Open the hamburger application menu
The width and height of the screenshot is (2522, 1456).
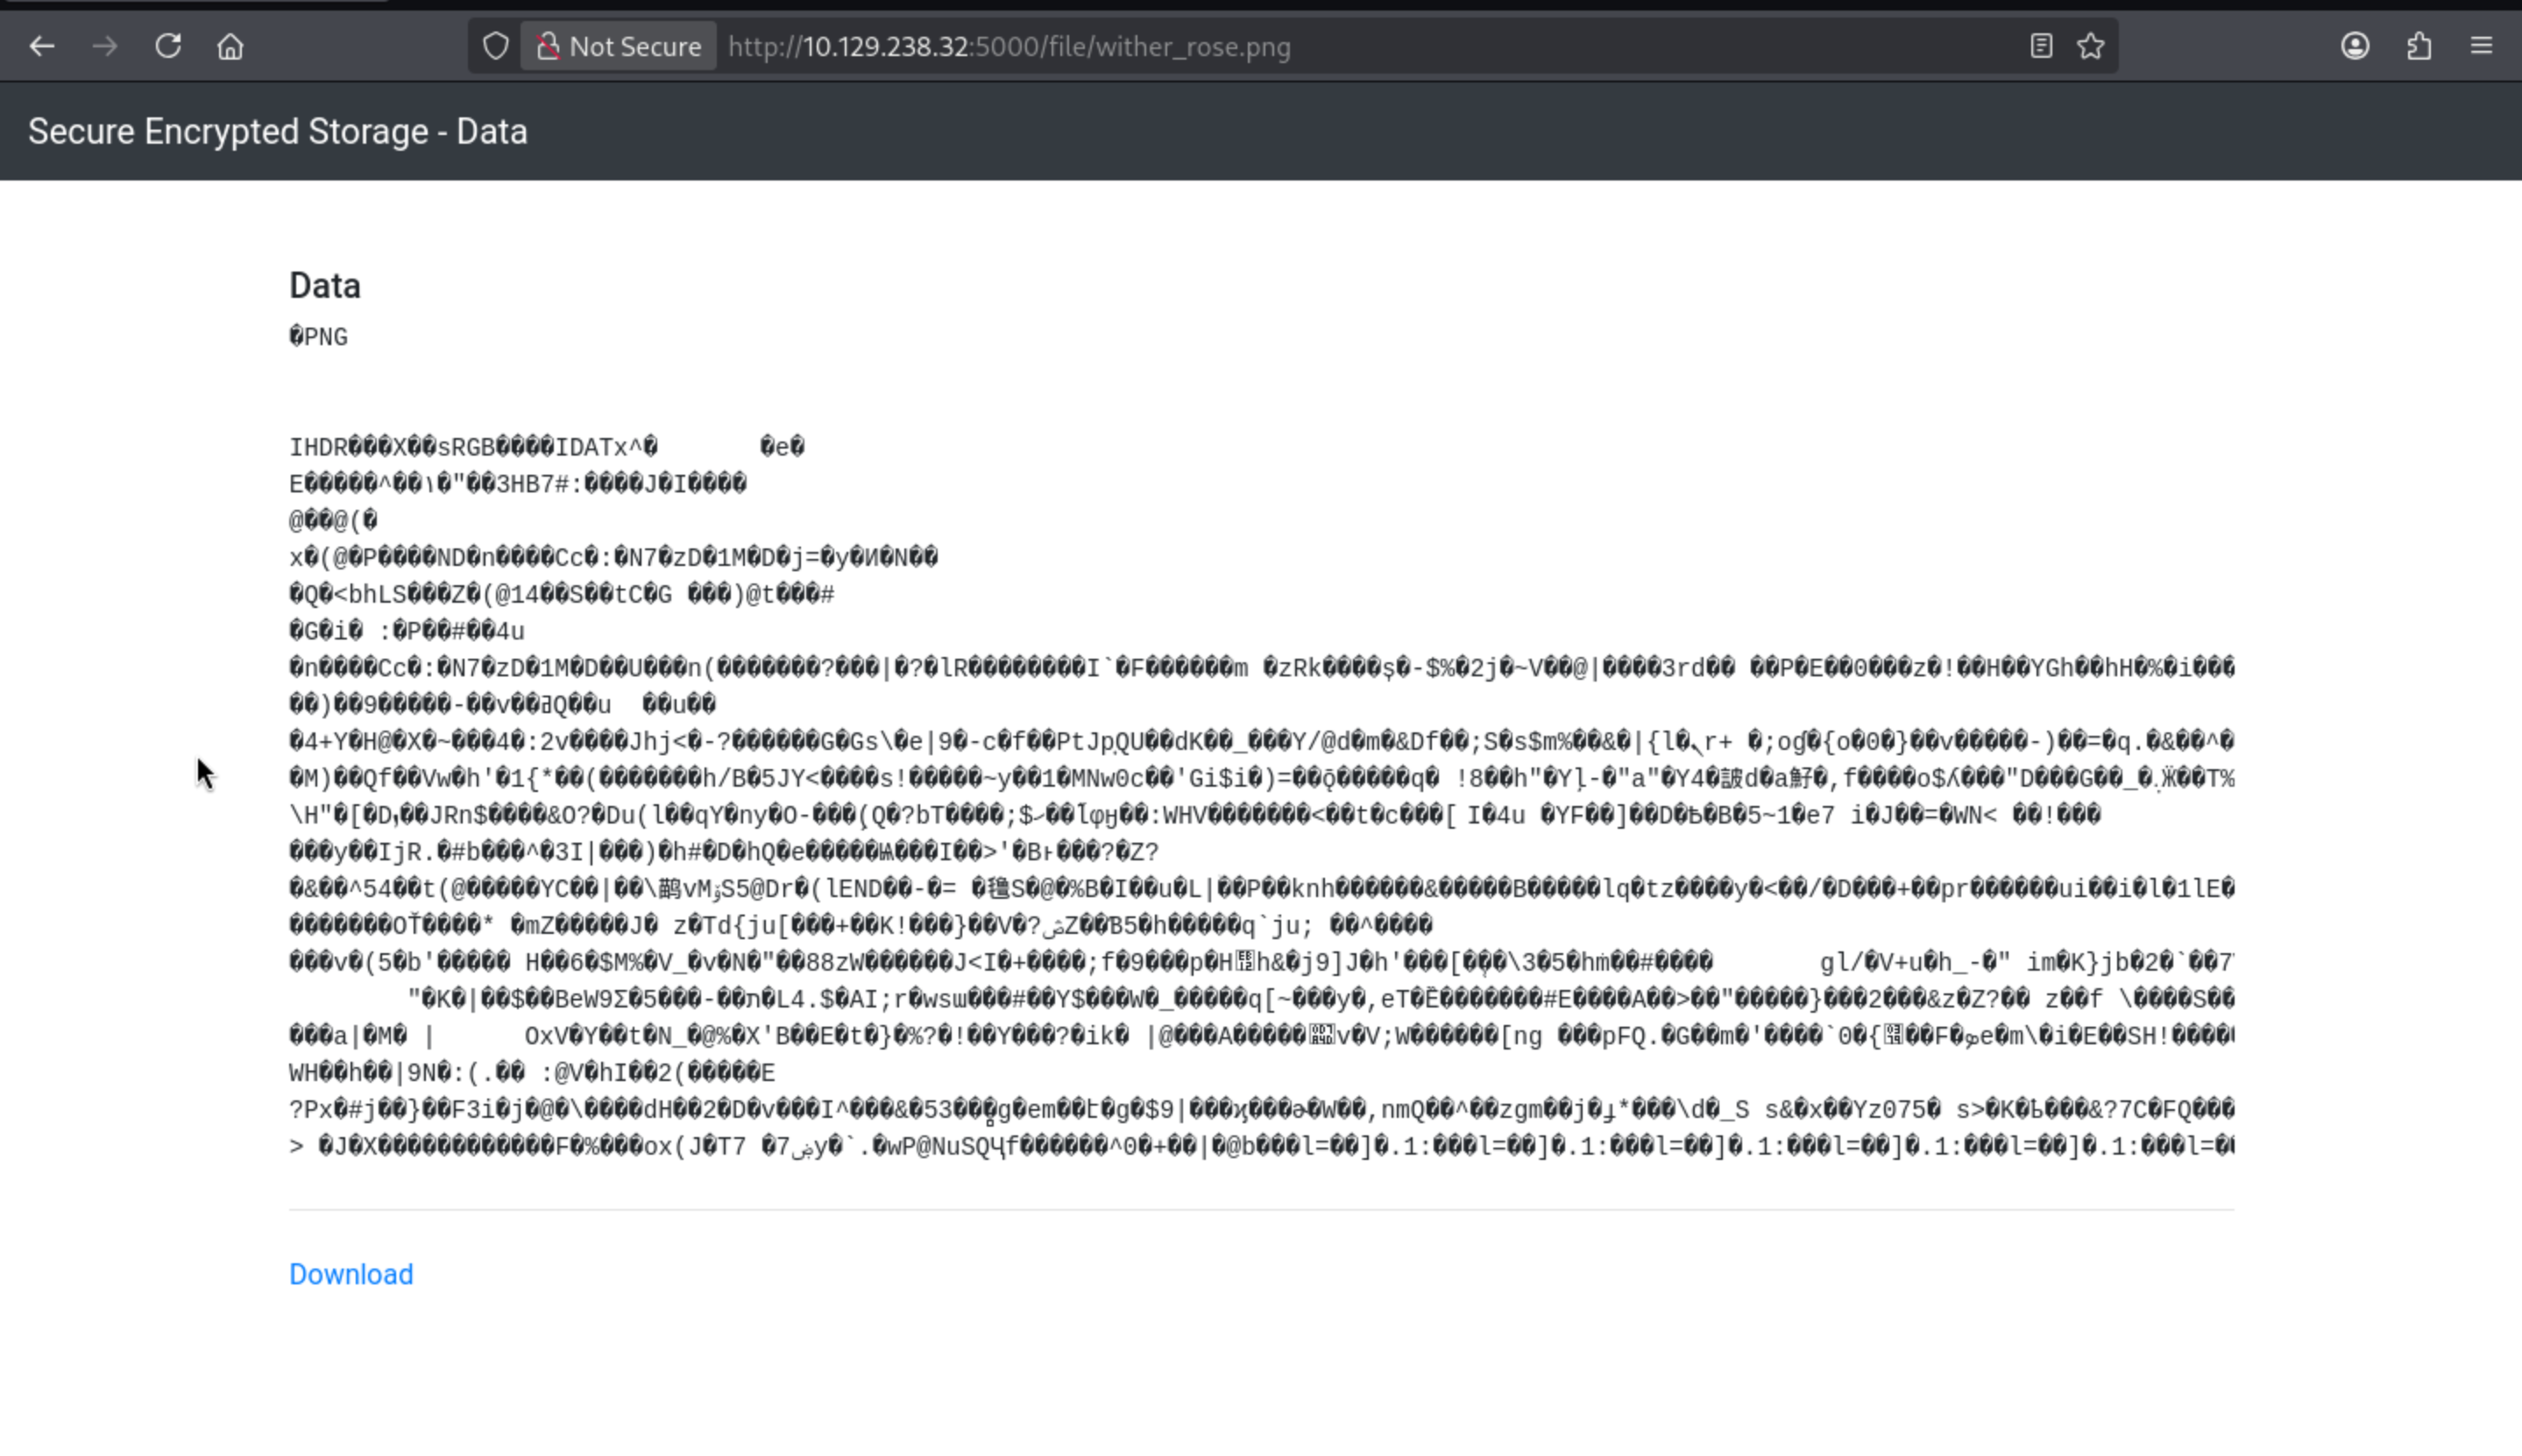tap(2481, 46)
